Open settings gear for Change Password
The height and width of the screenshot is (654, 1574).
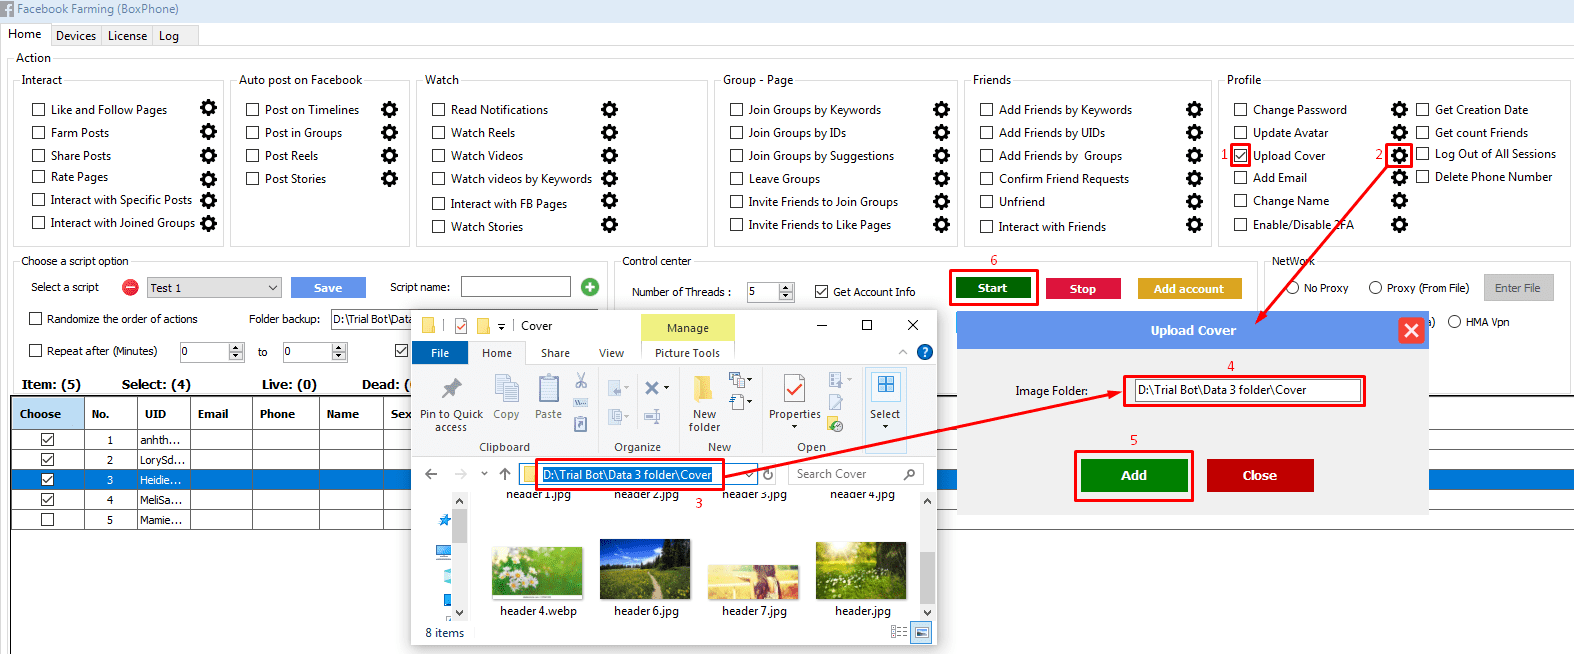pos(1399,109)
